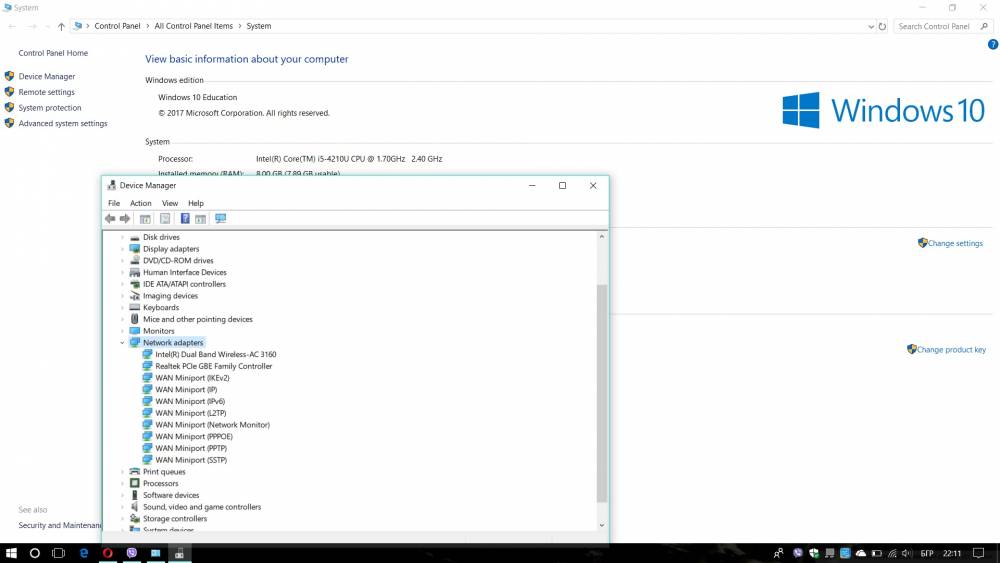Click the blue Help question-mark toolbar icon
Image resolution: width=1000 pixels, height=563 pixels.
[185, 219]
